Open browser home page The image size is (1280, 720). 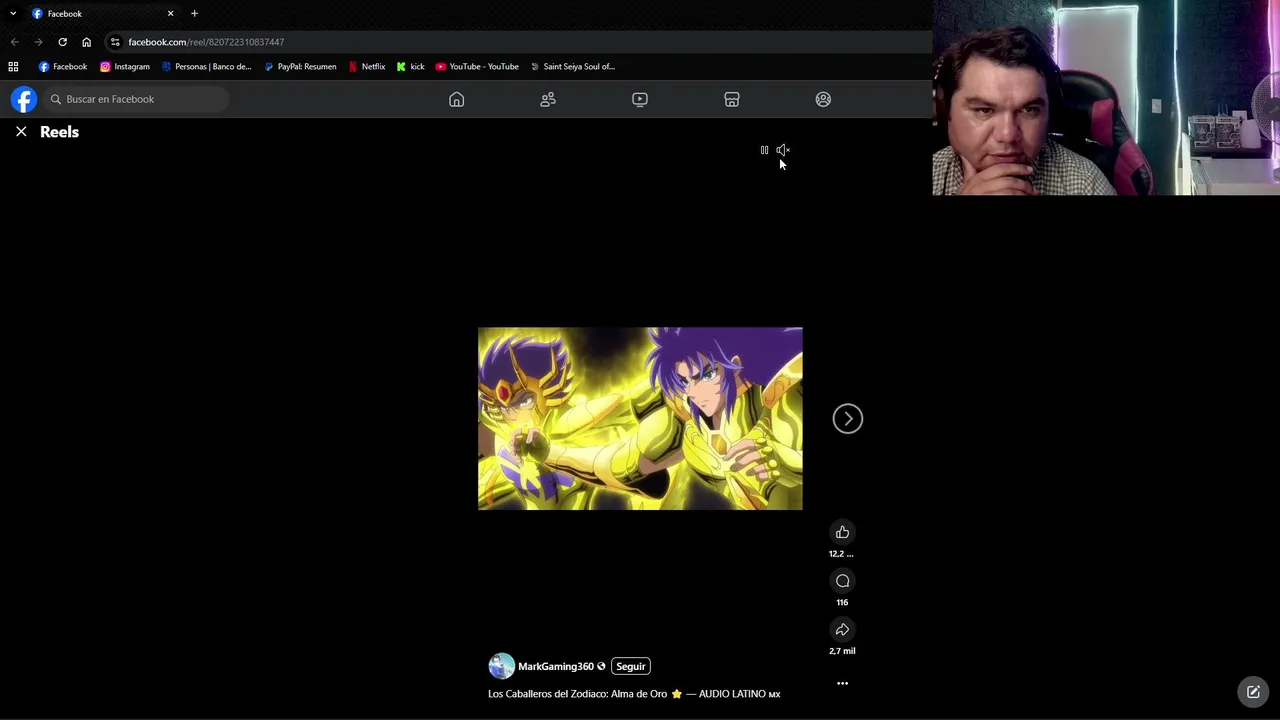86,42
